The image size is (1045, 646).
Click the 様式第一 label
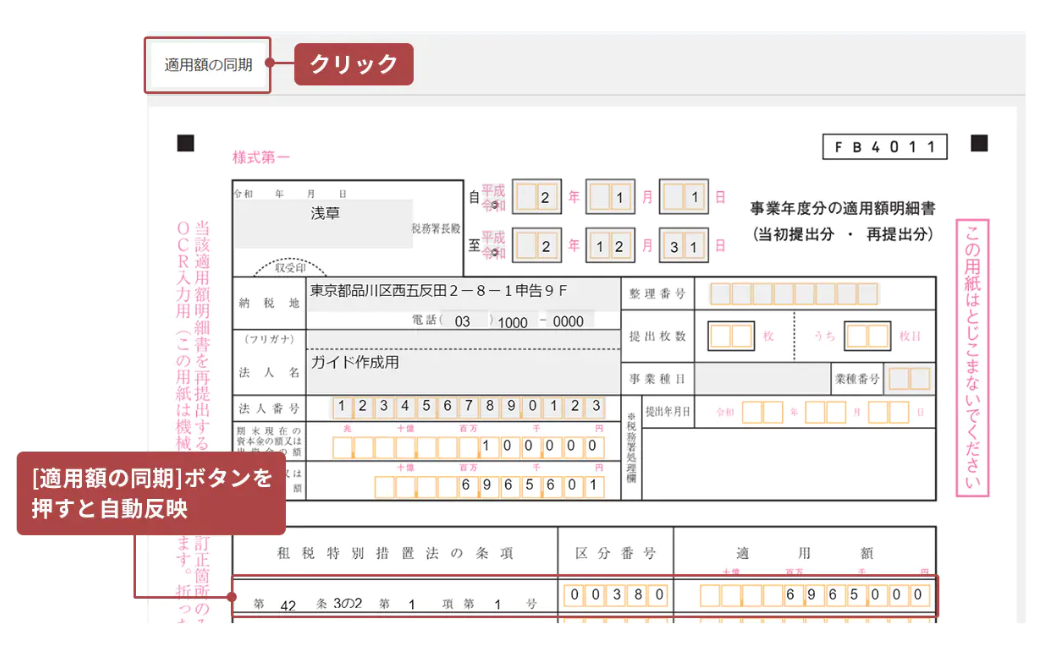[x=261, y=157]
